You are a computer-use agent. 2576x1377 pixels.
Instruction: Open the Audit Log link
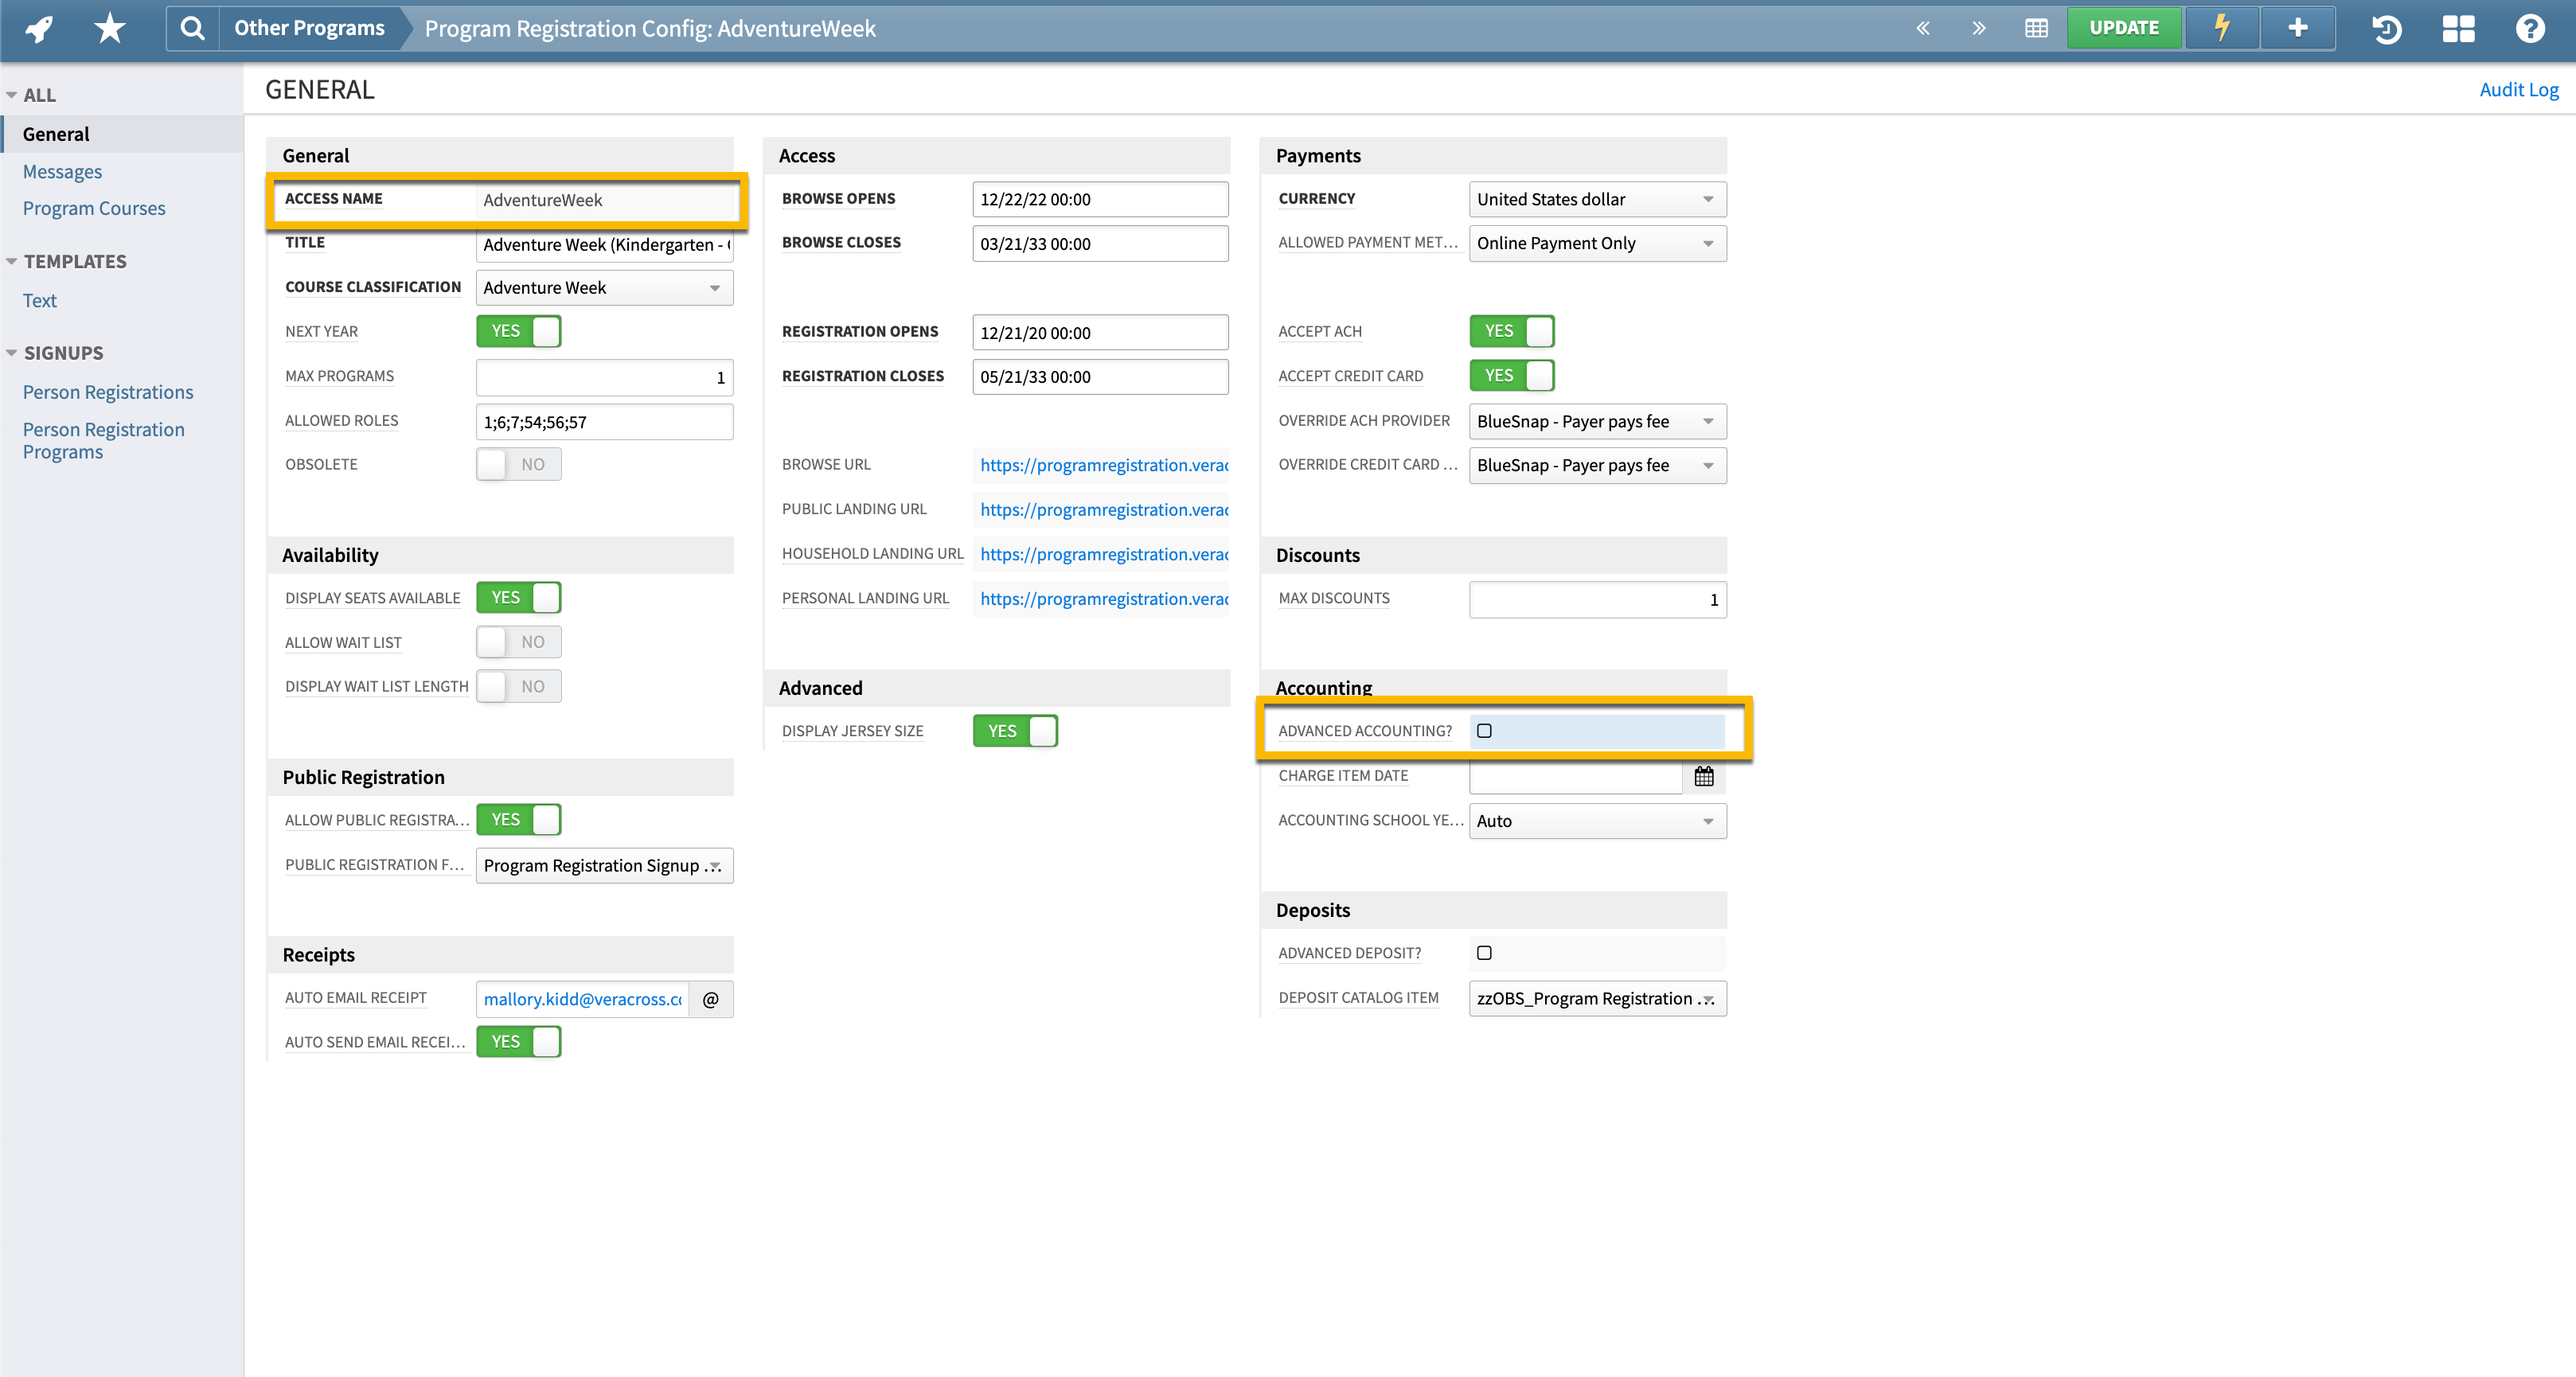[x=2519, y=89]
